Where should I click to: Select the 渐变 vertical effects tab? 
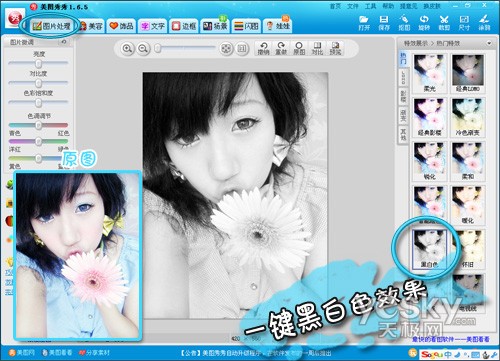pos(403,115)
